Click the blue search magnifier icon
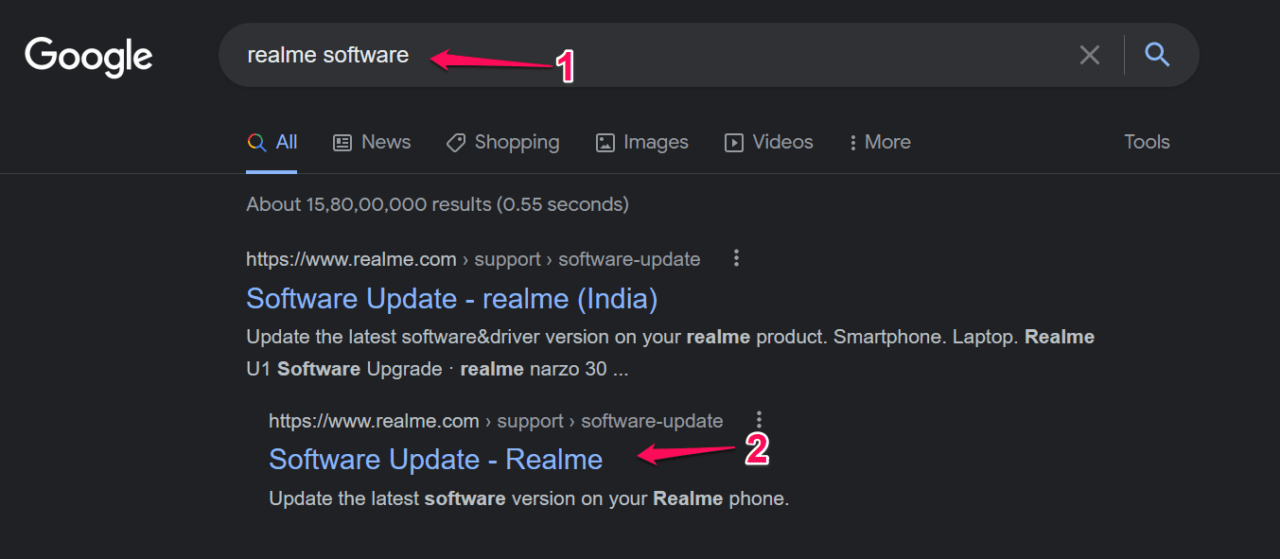 click(1157, 55)
